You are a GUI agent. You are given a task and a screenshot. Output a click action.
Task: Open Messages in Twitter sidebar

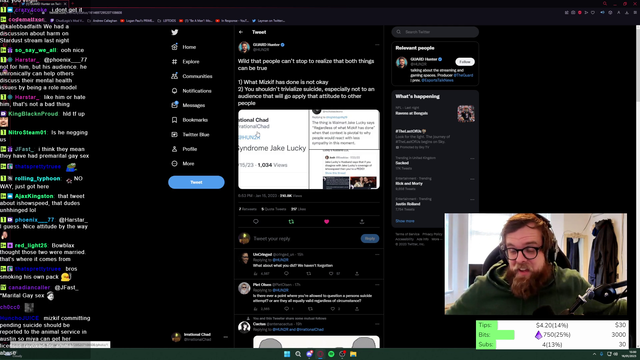pos(188,105)
